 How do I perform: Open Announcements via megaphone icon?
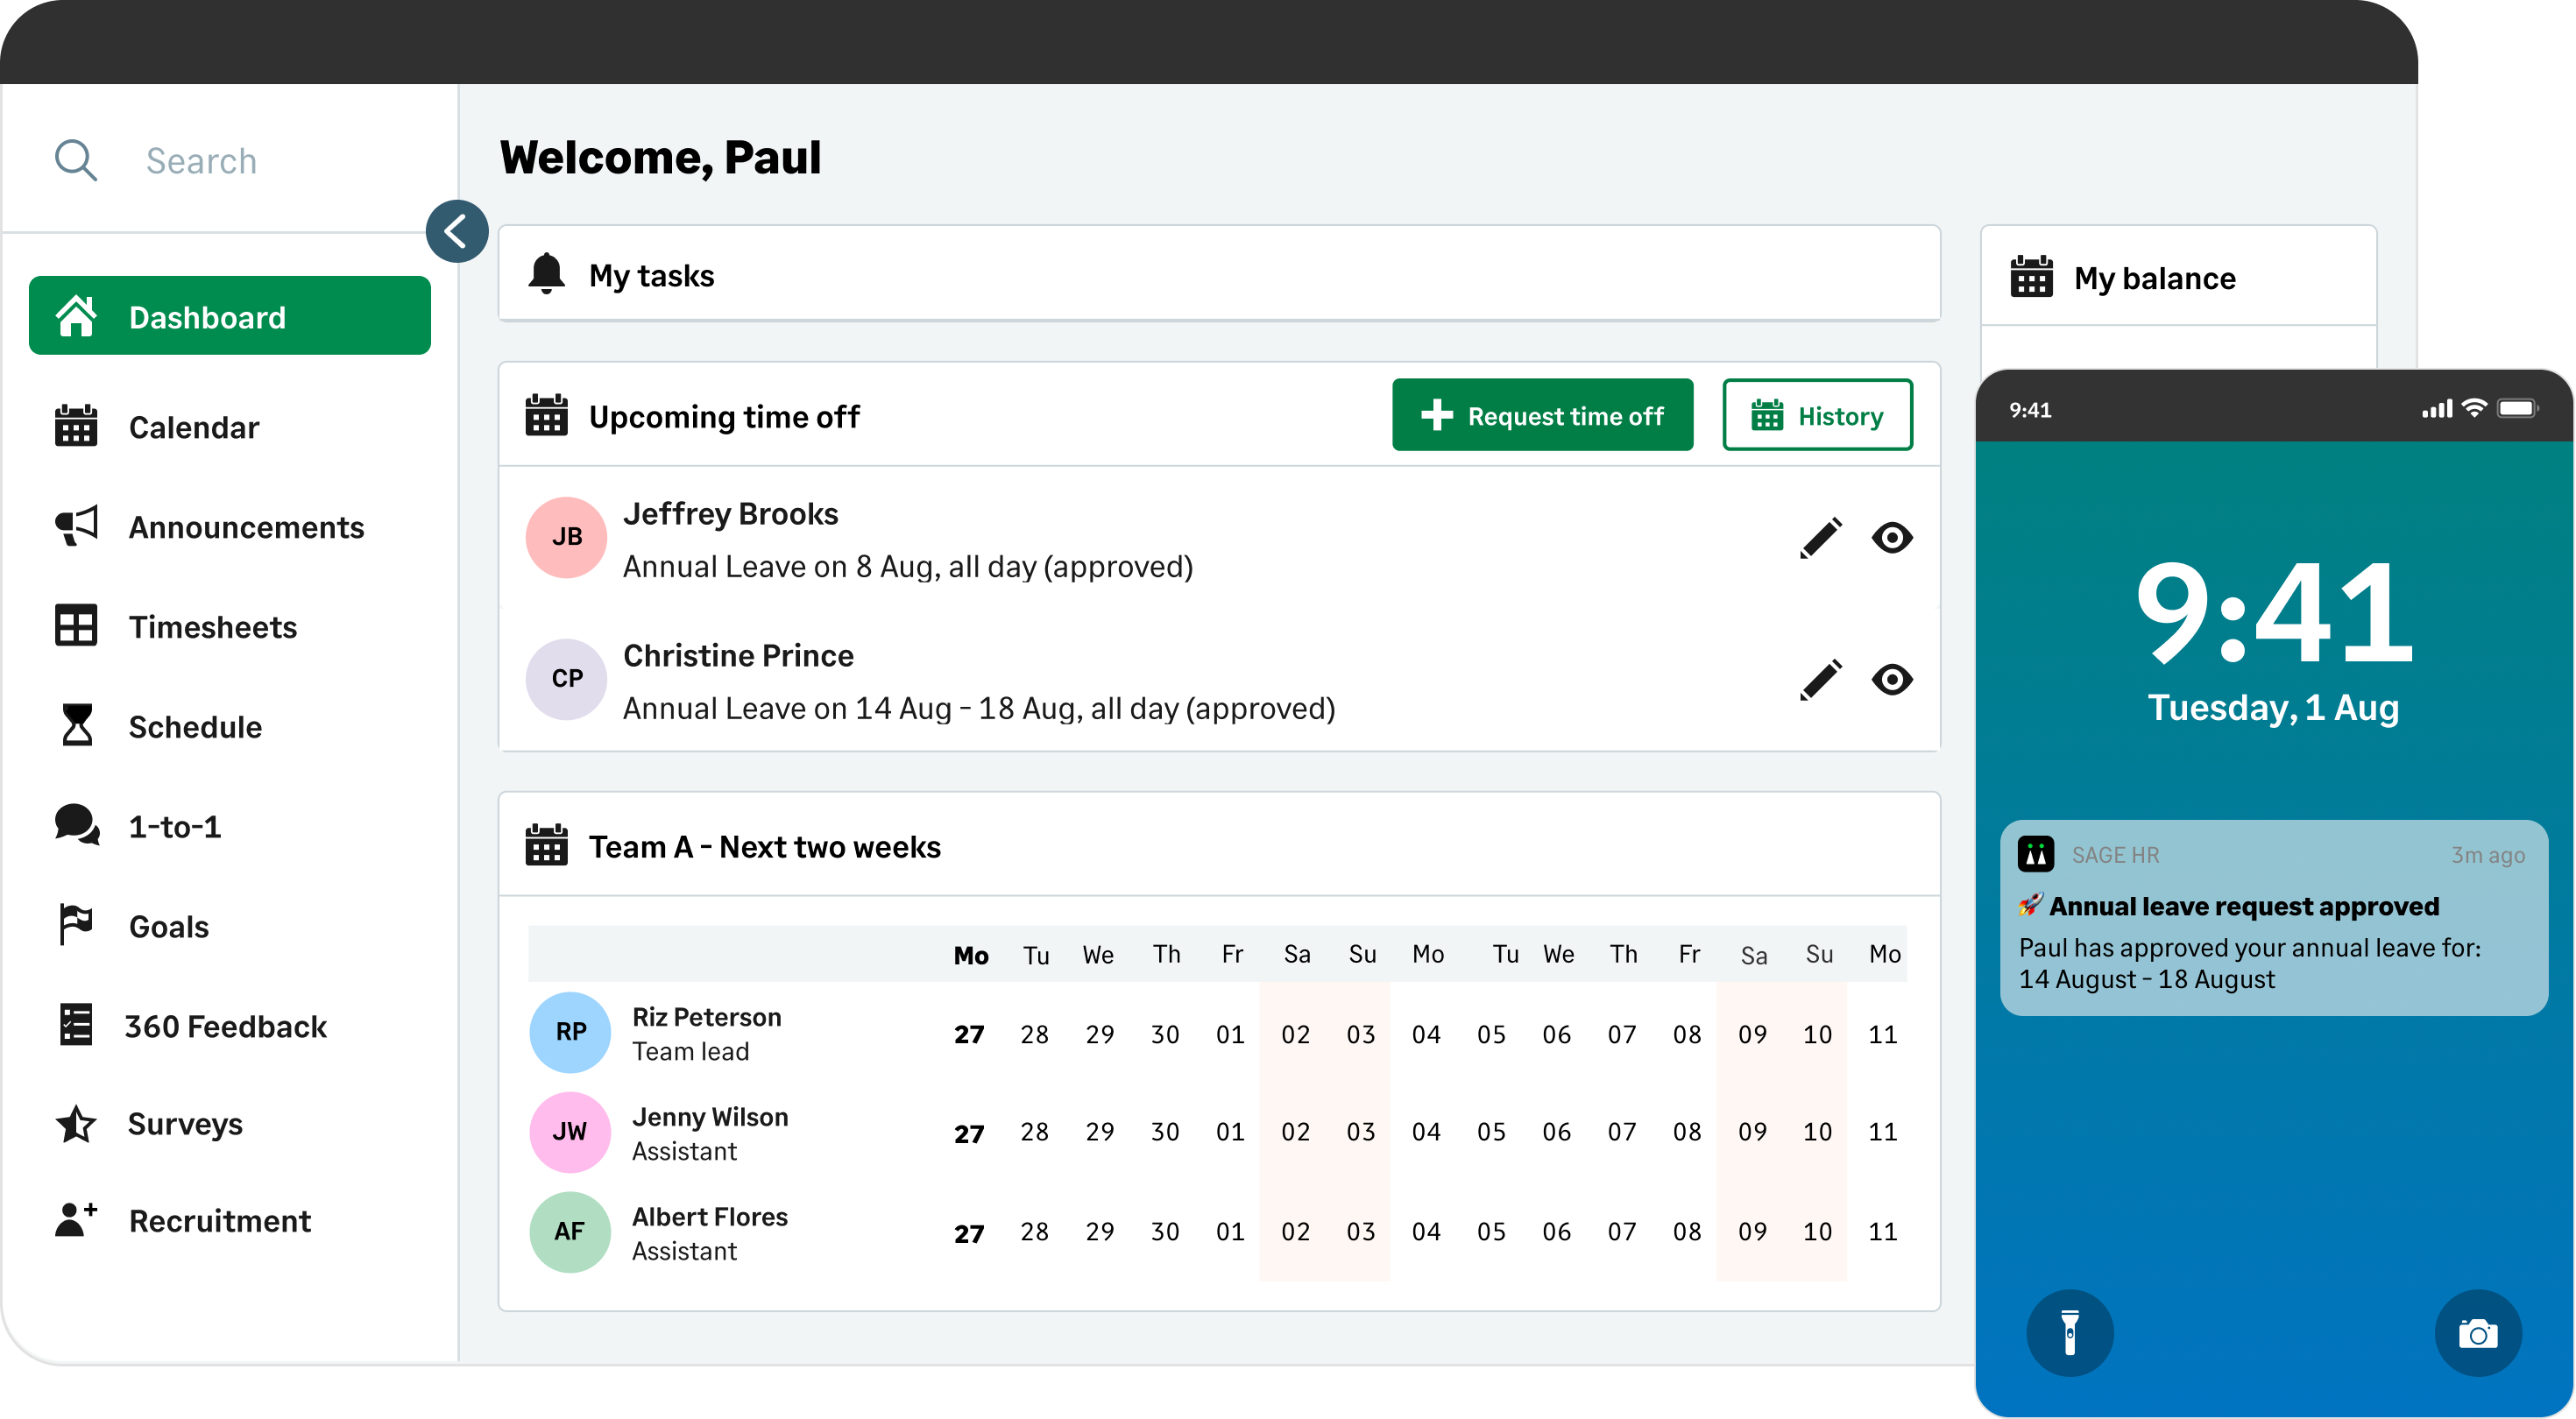[76, 526]
